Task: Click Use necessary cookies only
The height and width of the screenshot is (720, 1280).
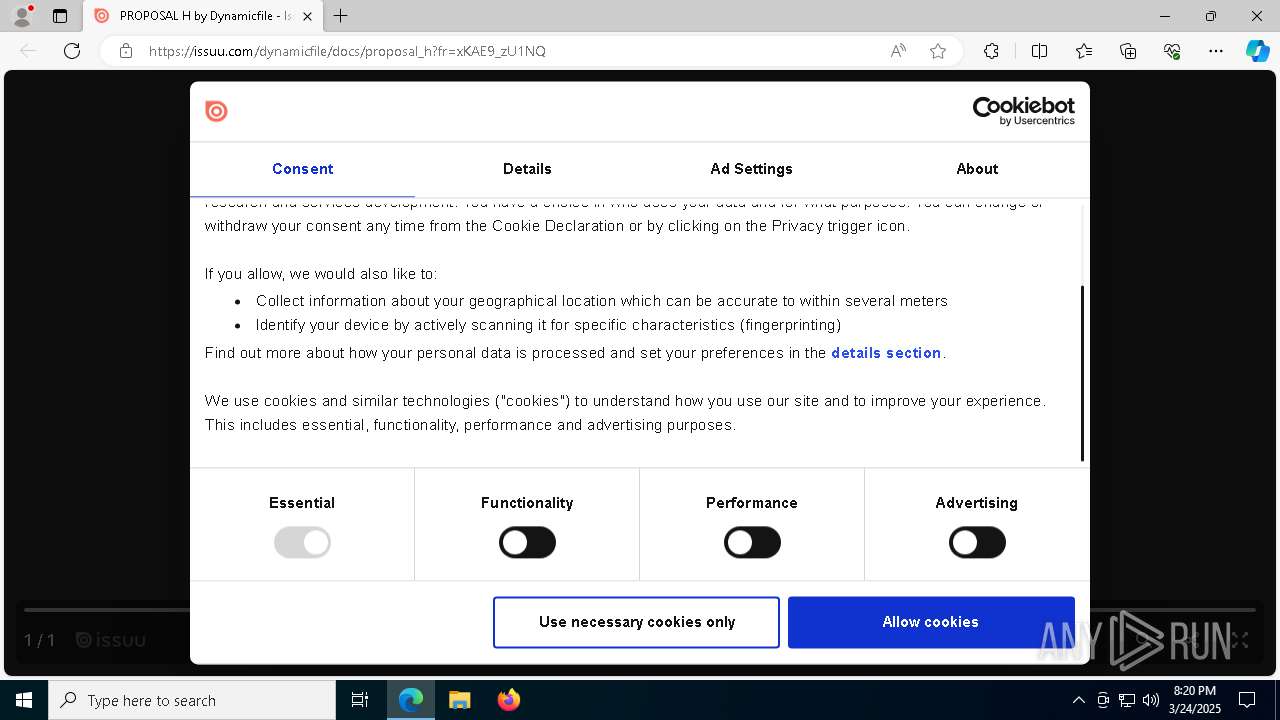Action: (x=636, y=622)
